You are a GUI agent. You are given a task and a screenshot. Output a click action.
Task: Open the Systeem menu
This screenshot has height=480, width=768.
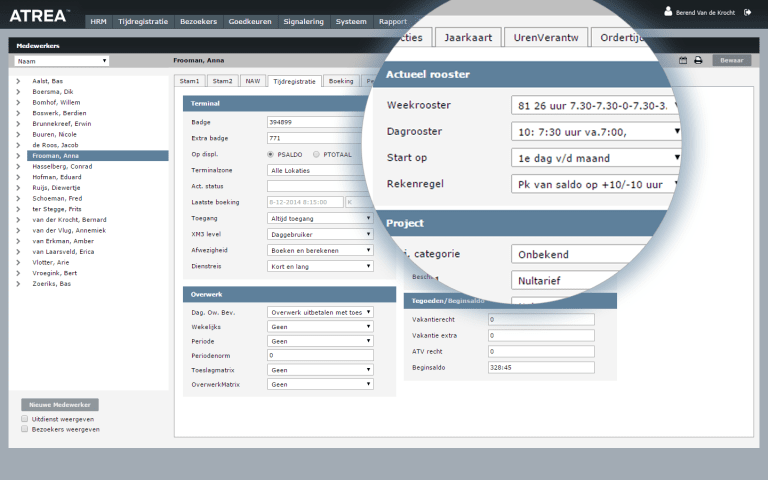(x=351, y=22)
